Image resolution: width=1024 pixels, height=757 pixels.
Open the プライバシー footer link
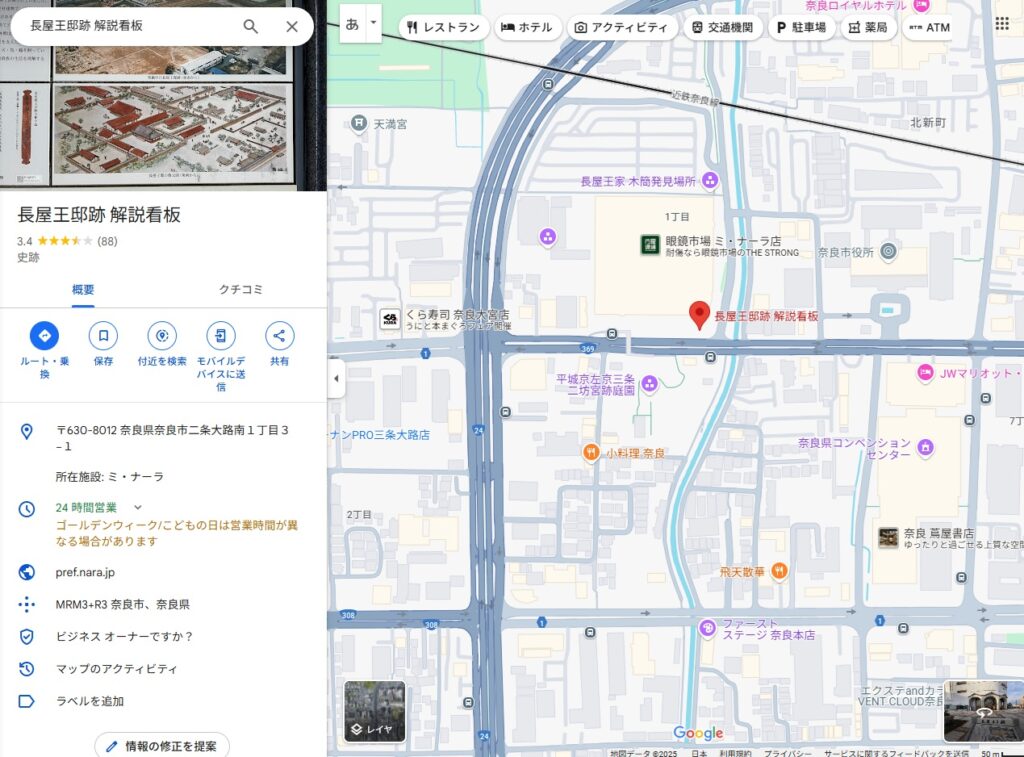[788, 753]
